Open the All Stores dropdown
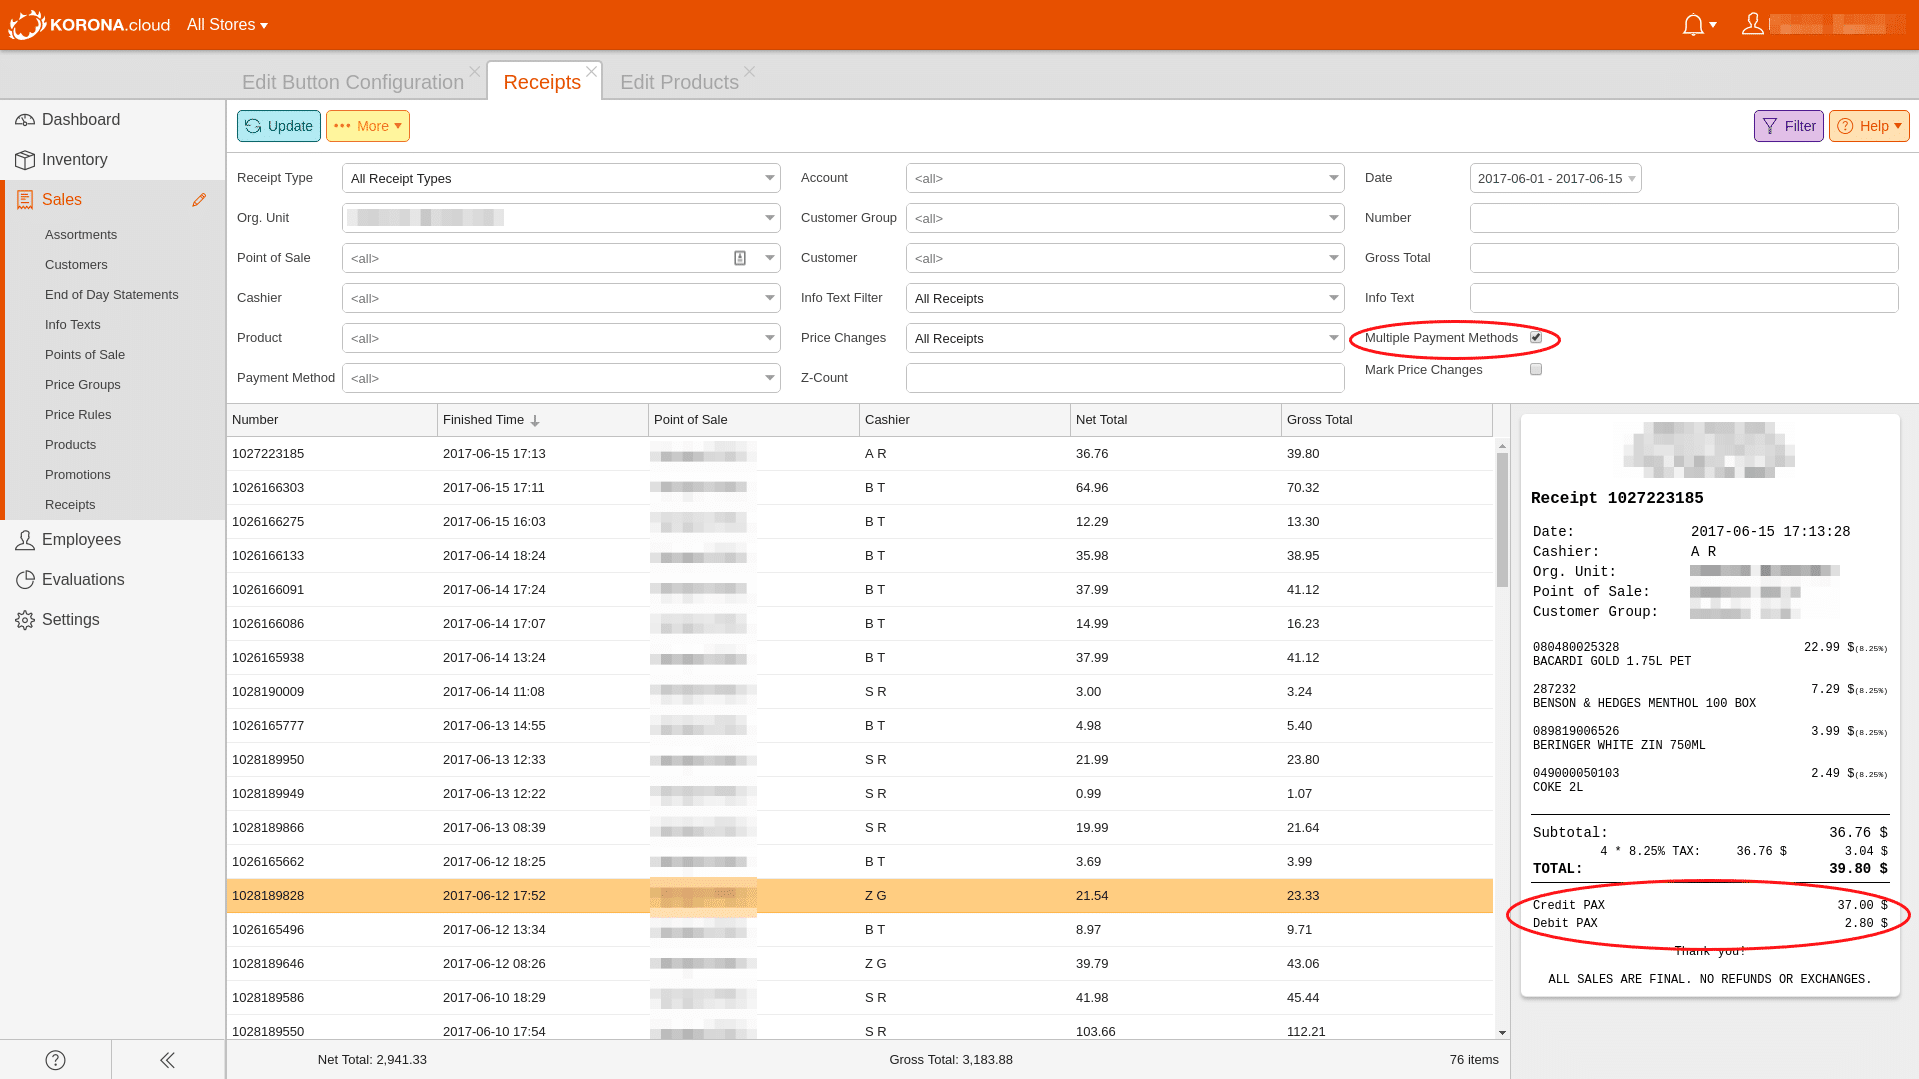This screenshot has height=1079, width=1919. 227,25
